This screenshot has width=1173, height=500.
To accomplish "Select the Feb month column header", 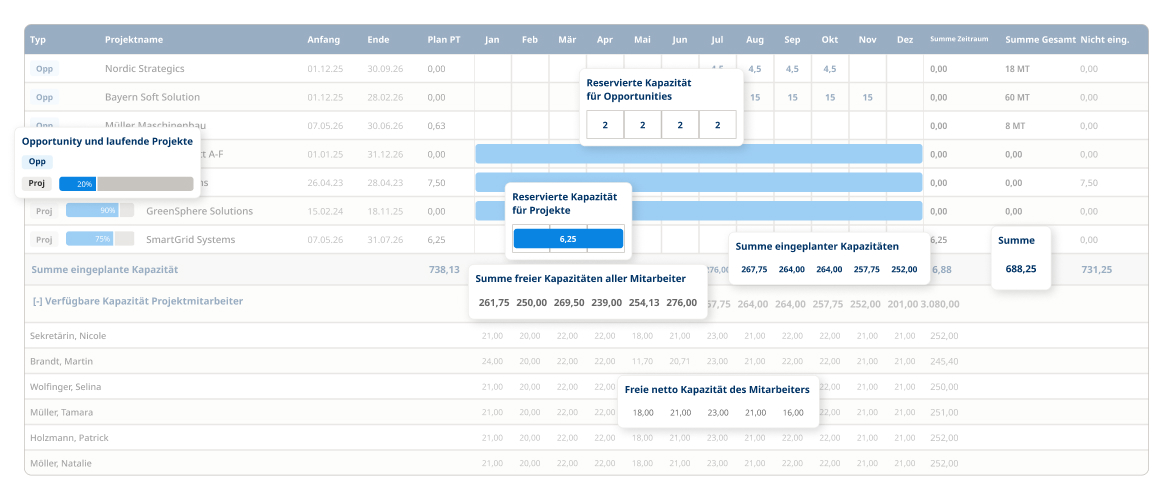I will click(530, 40).
